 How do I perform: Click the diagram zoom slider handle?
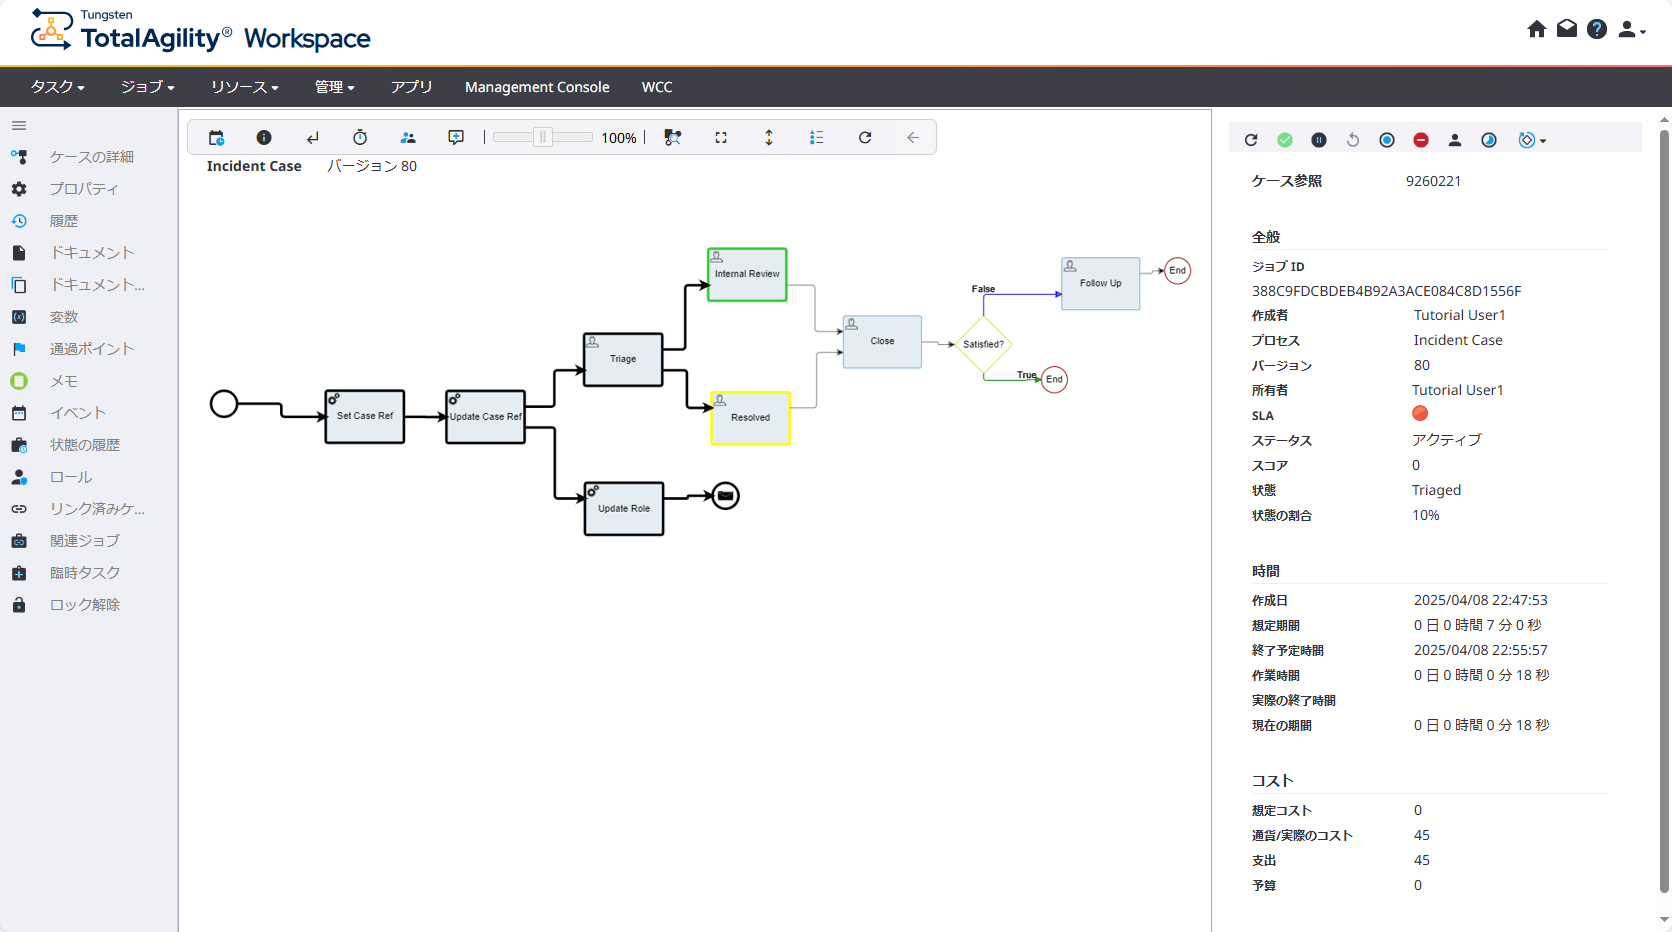[x=543, y=138]
